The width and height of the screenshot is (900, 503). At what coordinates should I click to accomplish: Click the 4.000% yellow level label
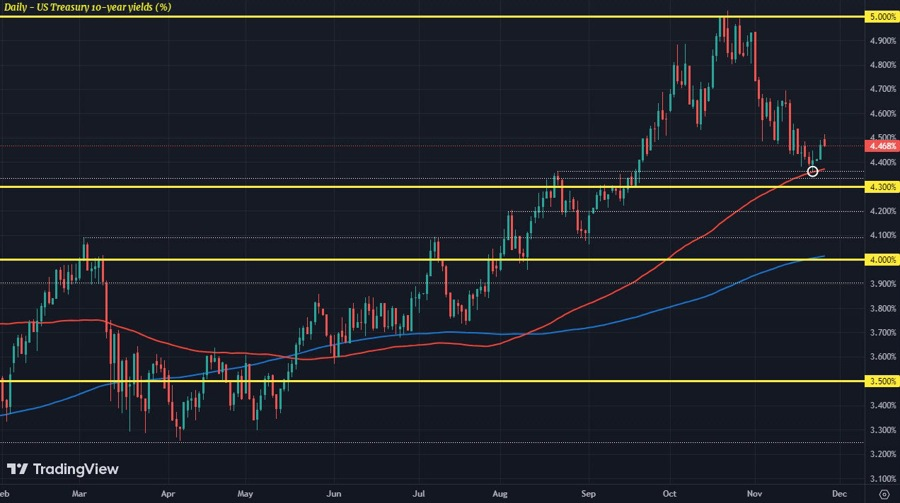(882, 260)
